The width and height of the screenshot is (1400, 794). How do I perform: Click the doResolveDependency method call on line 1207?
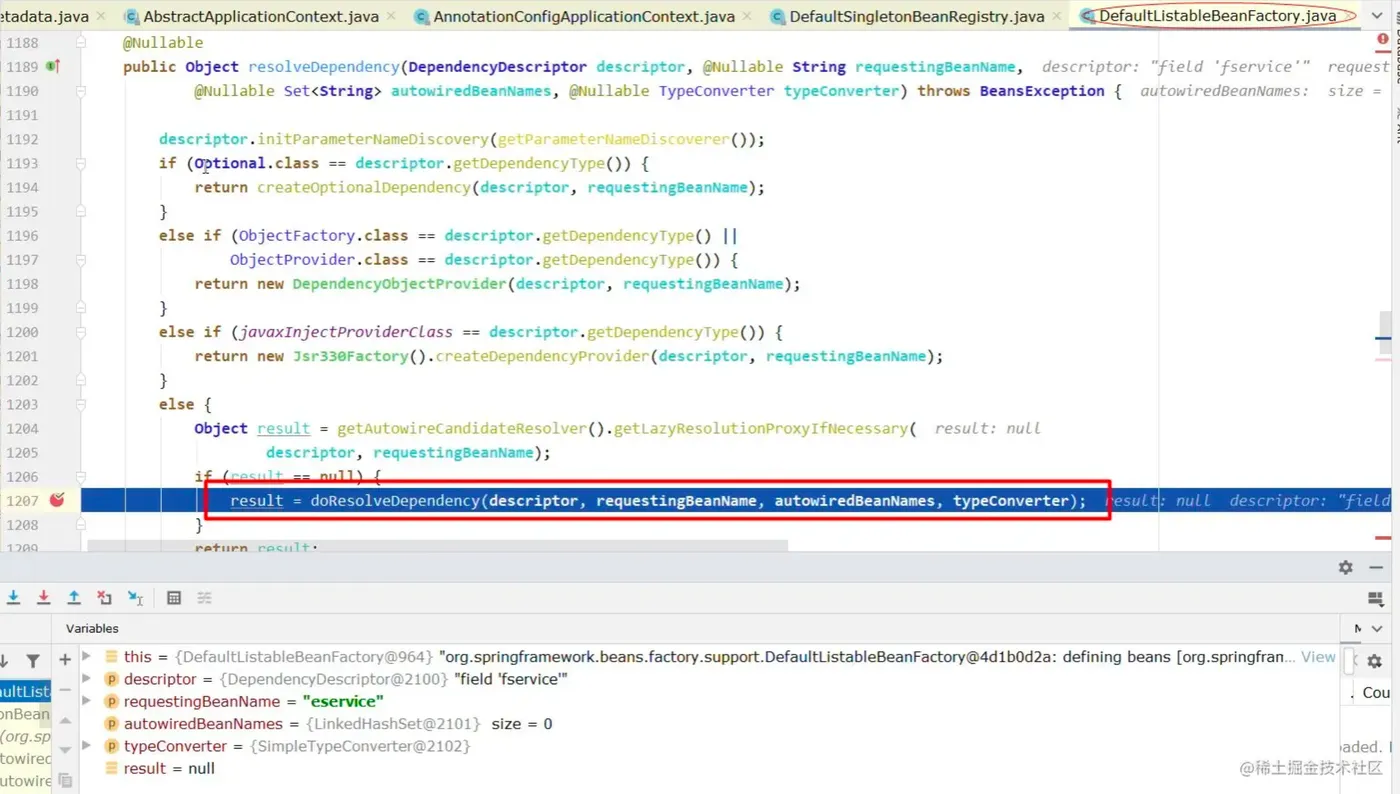pos(396,500)
